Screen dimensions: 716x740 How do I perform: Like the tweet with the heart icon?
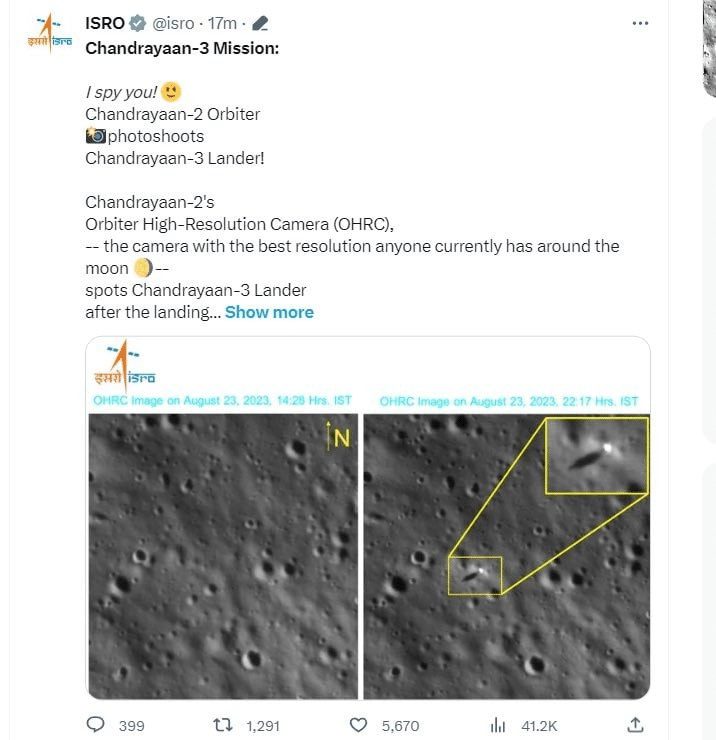pos(359,724)
